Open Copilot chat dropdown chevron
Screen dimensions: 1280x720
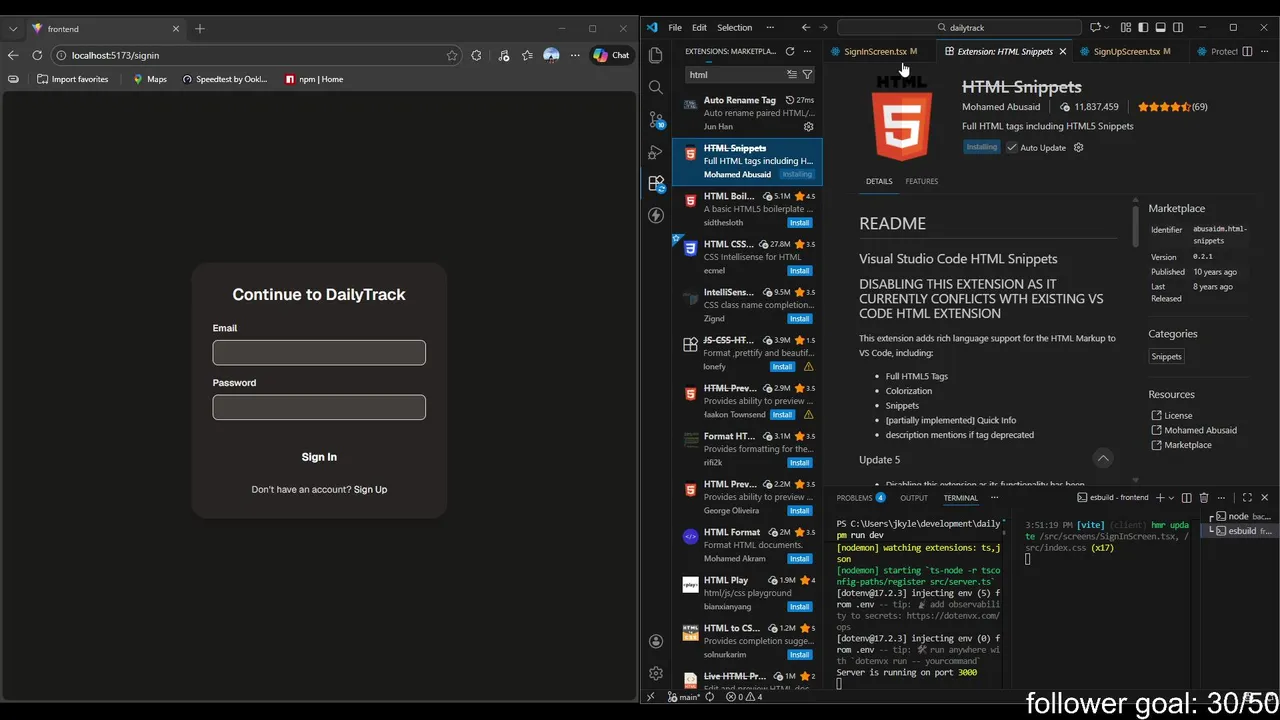click(x=1109, y=27)
